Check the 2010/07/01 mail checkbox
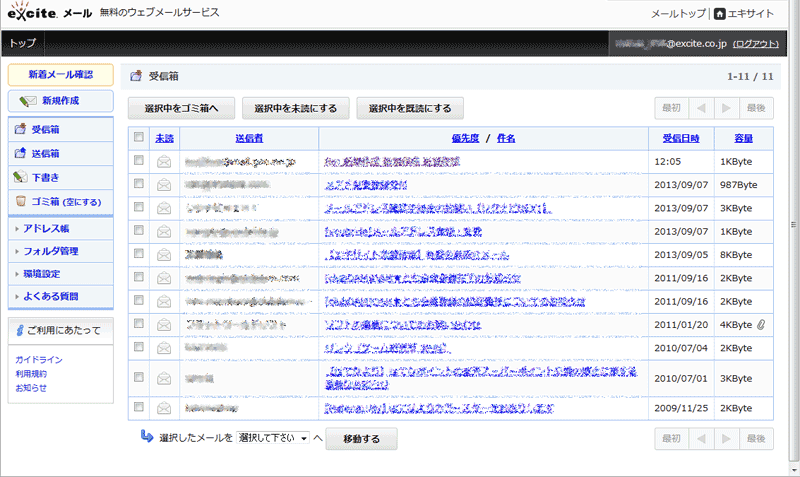 pos(139,377)
